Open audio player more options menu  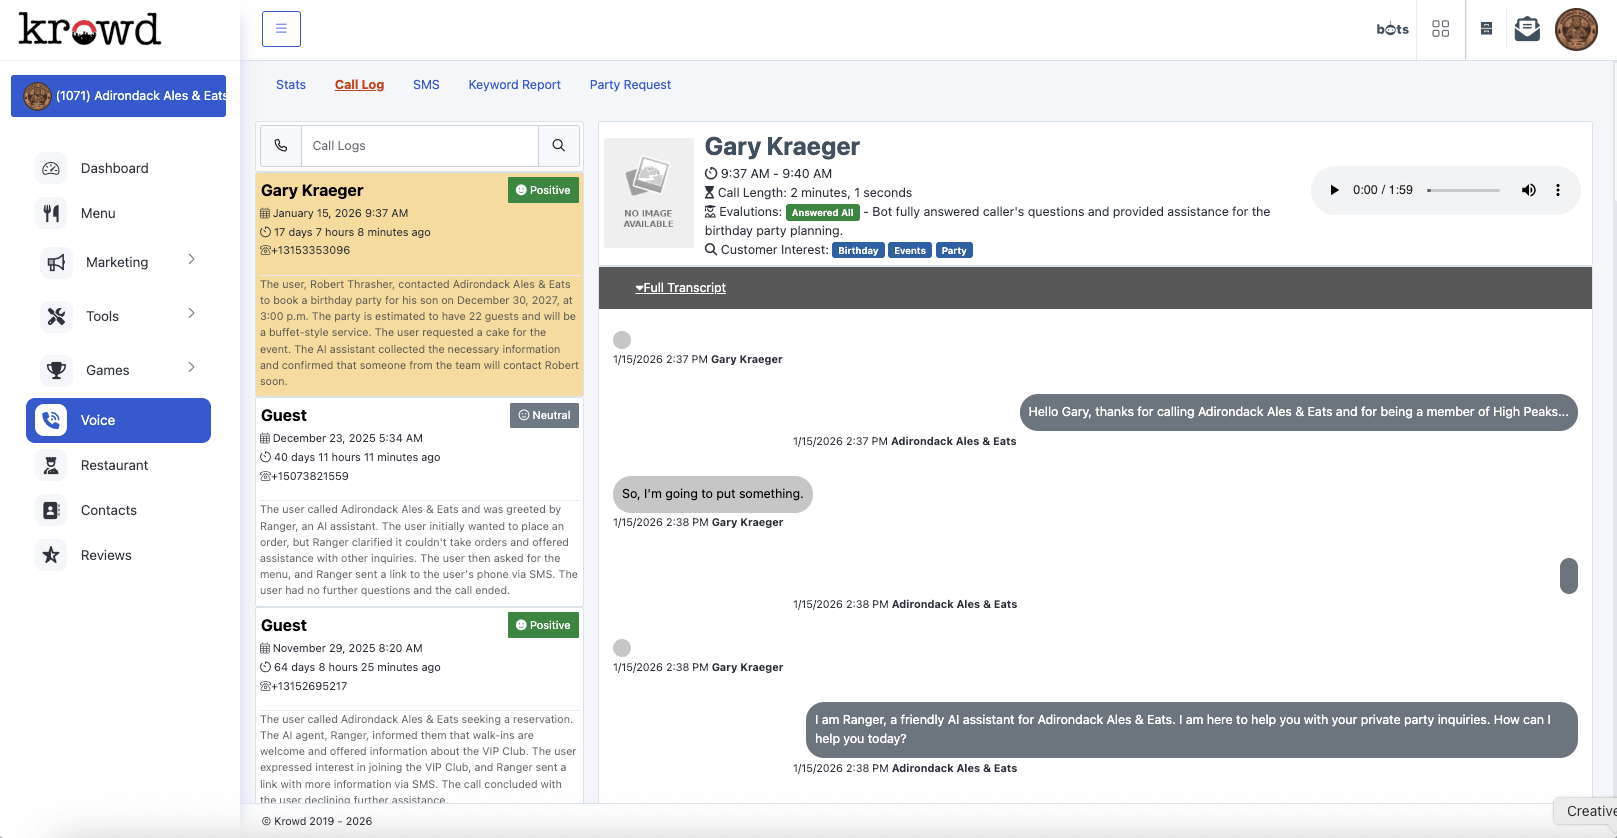tap(1557, 190)
